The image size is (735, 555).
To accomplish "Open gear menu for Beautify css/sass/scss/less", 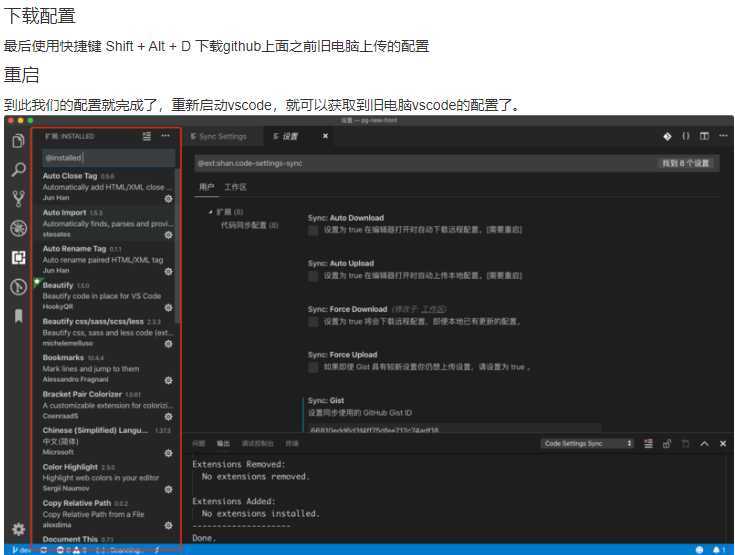I will [x=168, y=344].
